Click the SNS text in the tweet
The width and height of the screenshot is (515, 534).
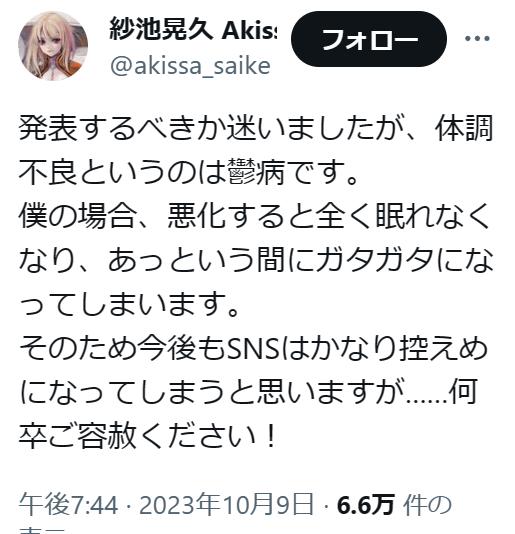253,349
